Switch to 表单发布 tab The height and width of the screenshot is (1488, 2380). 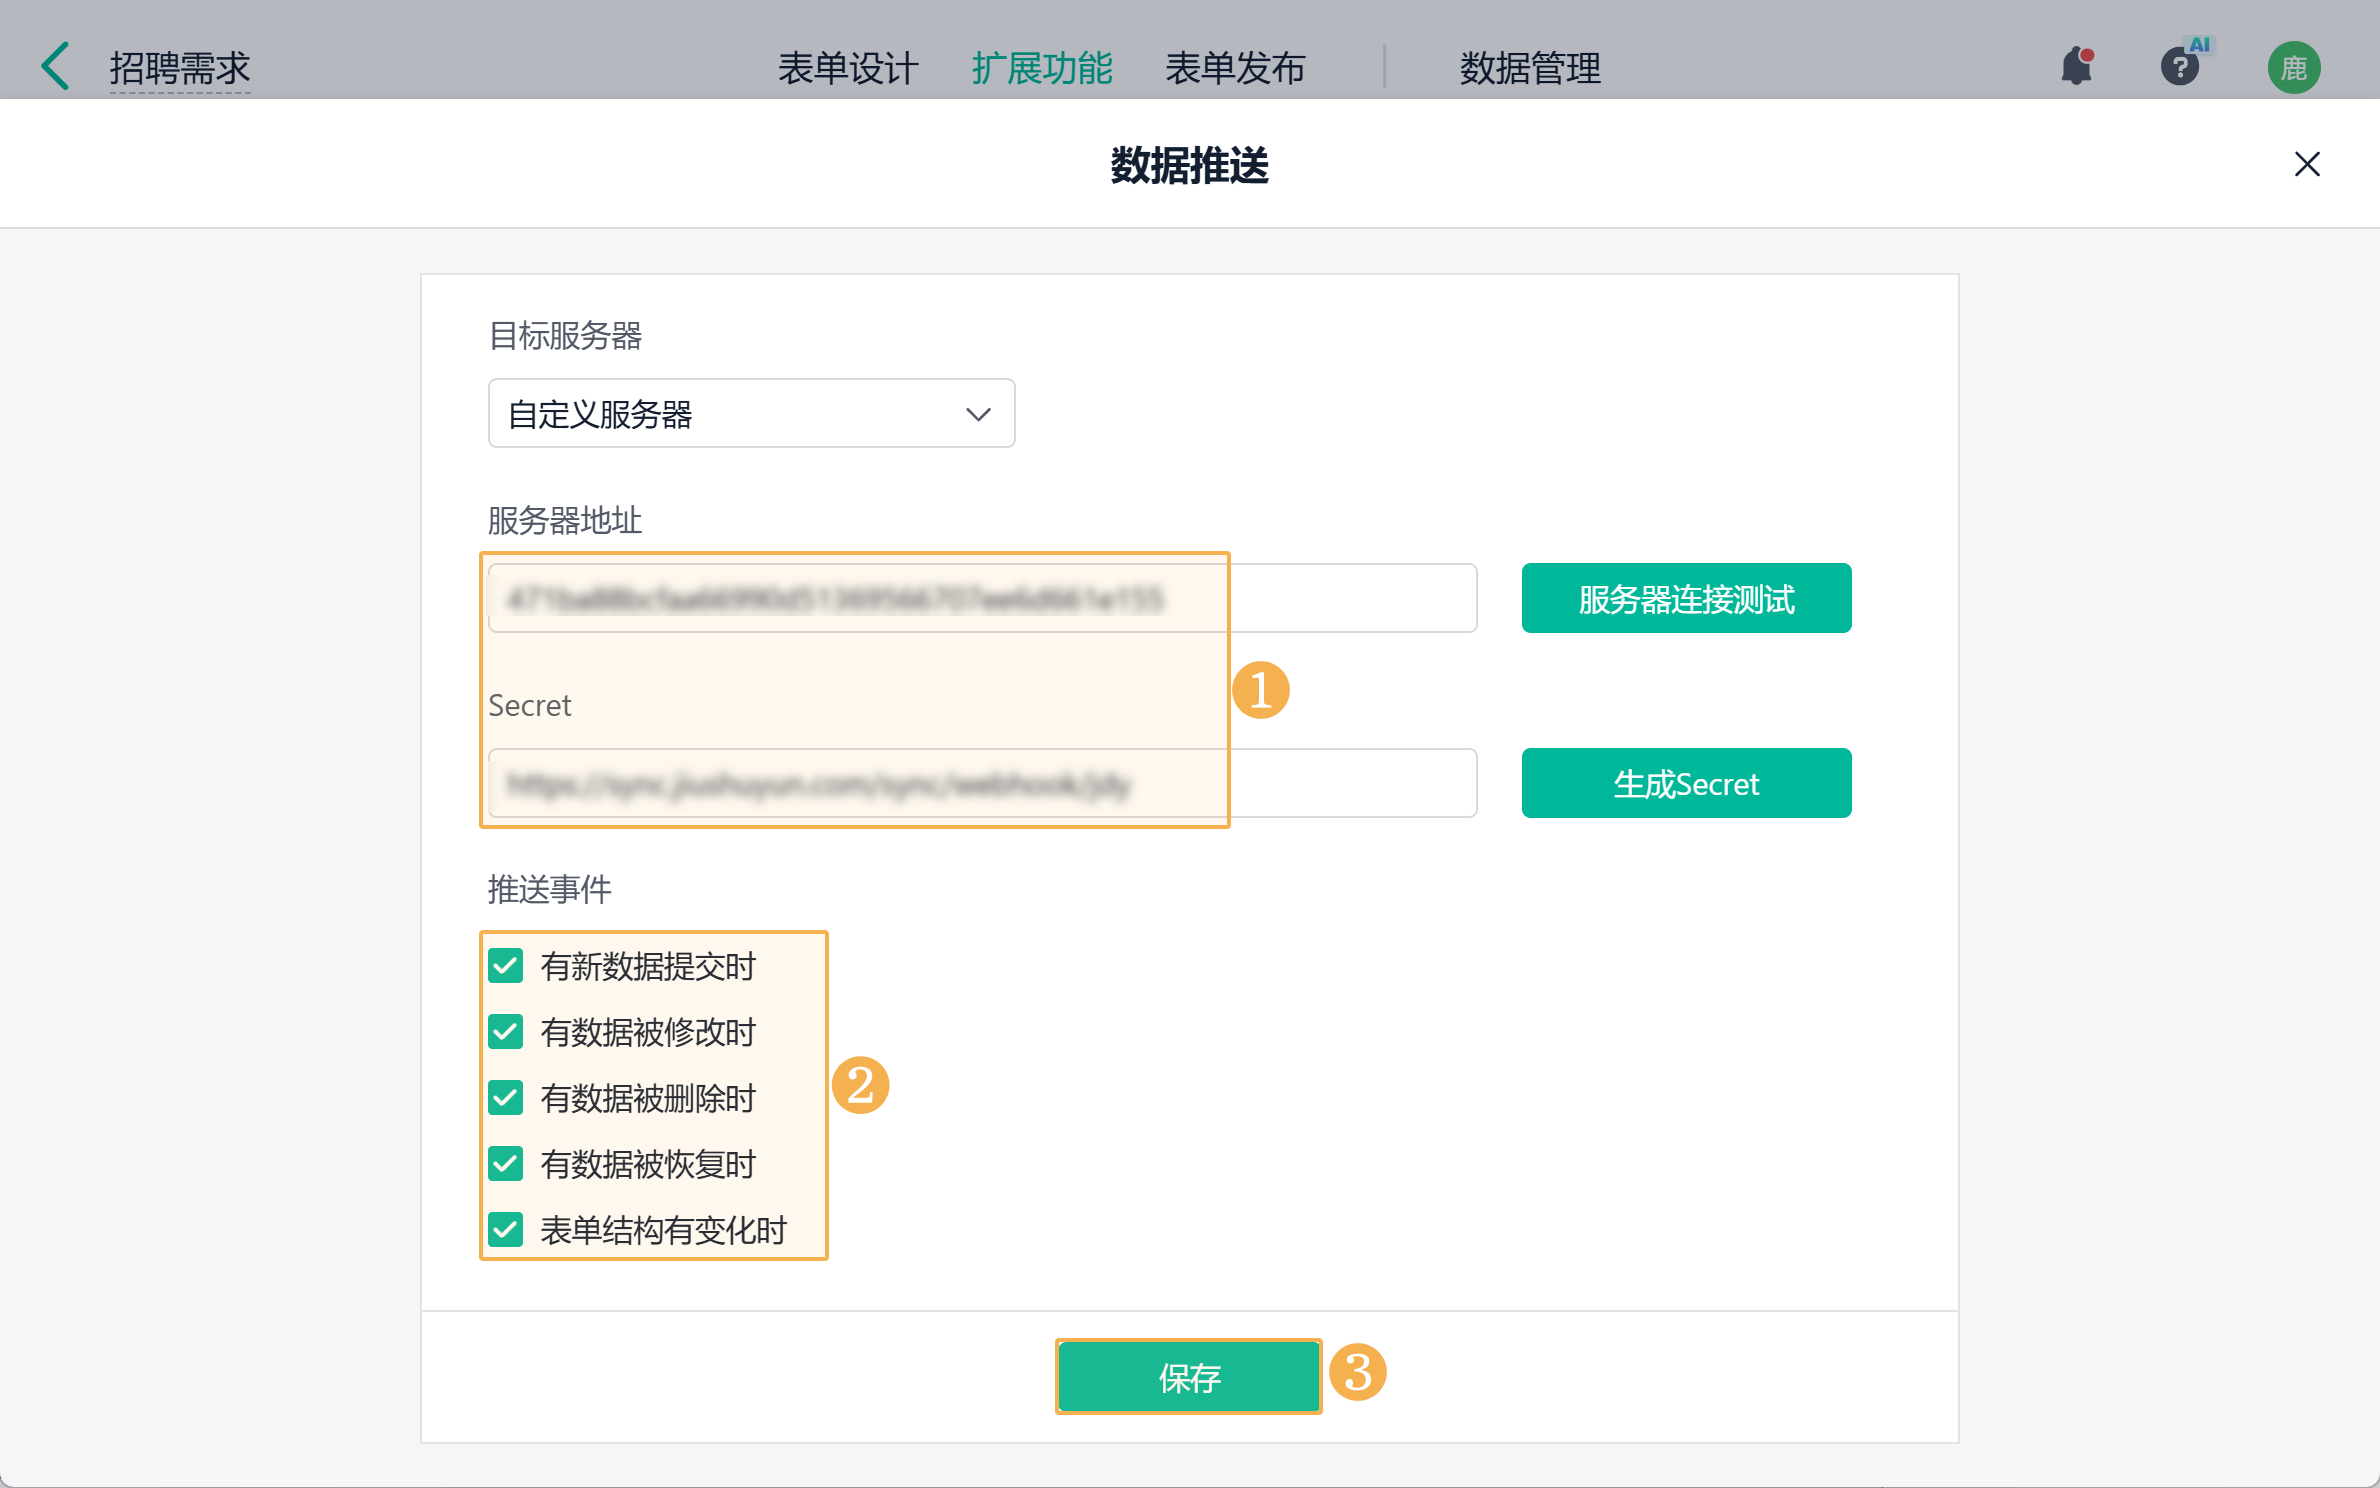(x=1235, y=68)
